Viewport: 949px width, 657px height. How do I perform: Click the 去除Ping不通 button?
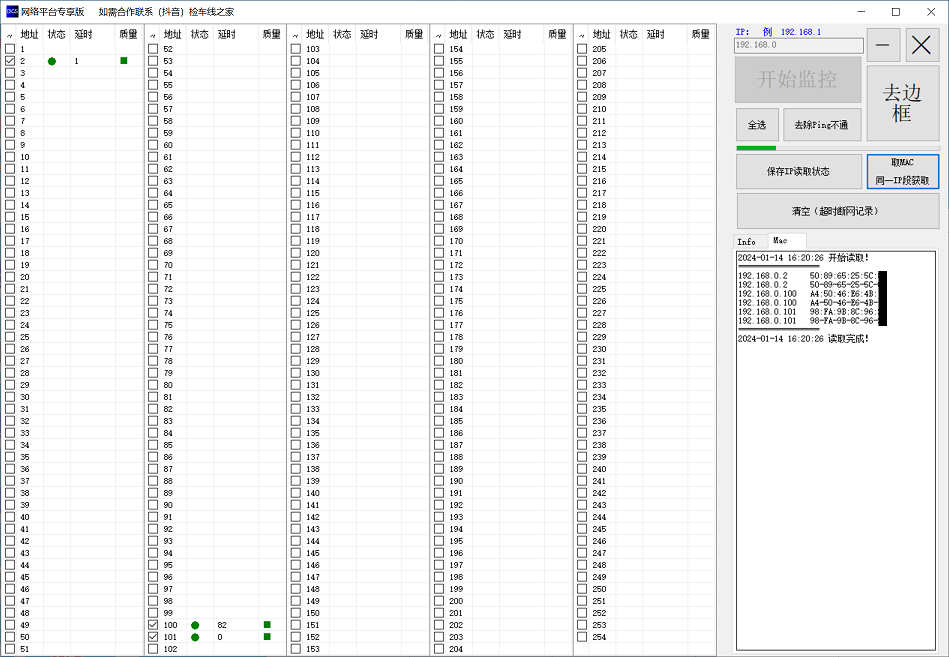point(821,125)
